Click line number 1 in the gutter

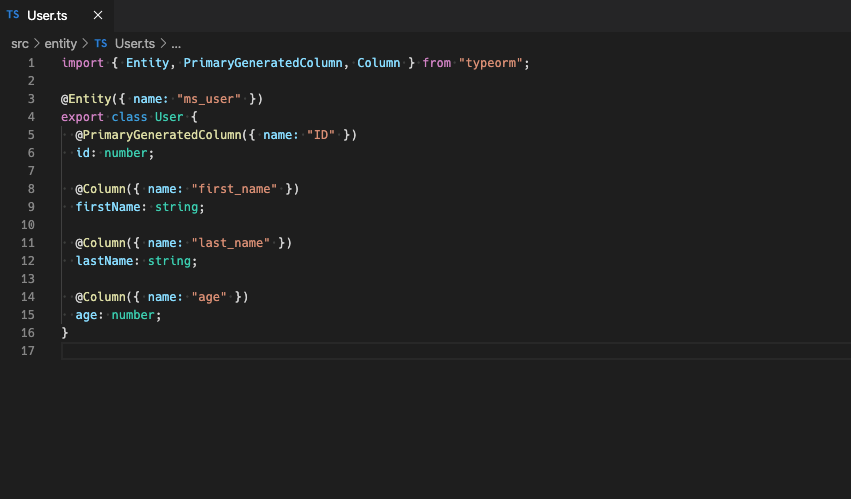click(31, 63)
